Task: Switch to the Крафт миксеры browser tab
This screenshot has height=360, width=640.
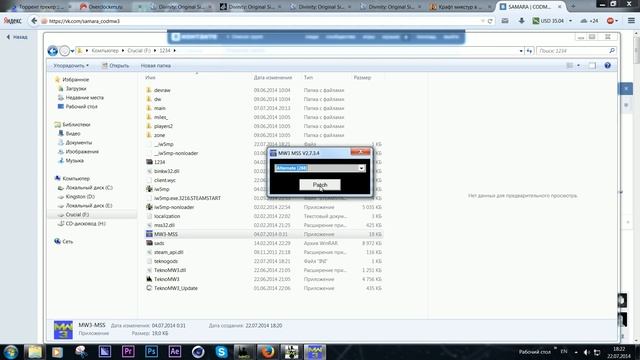Action: click(x=461, y=7)
